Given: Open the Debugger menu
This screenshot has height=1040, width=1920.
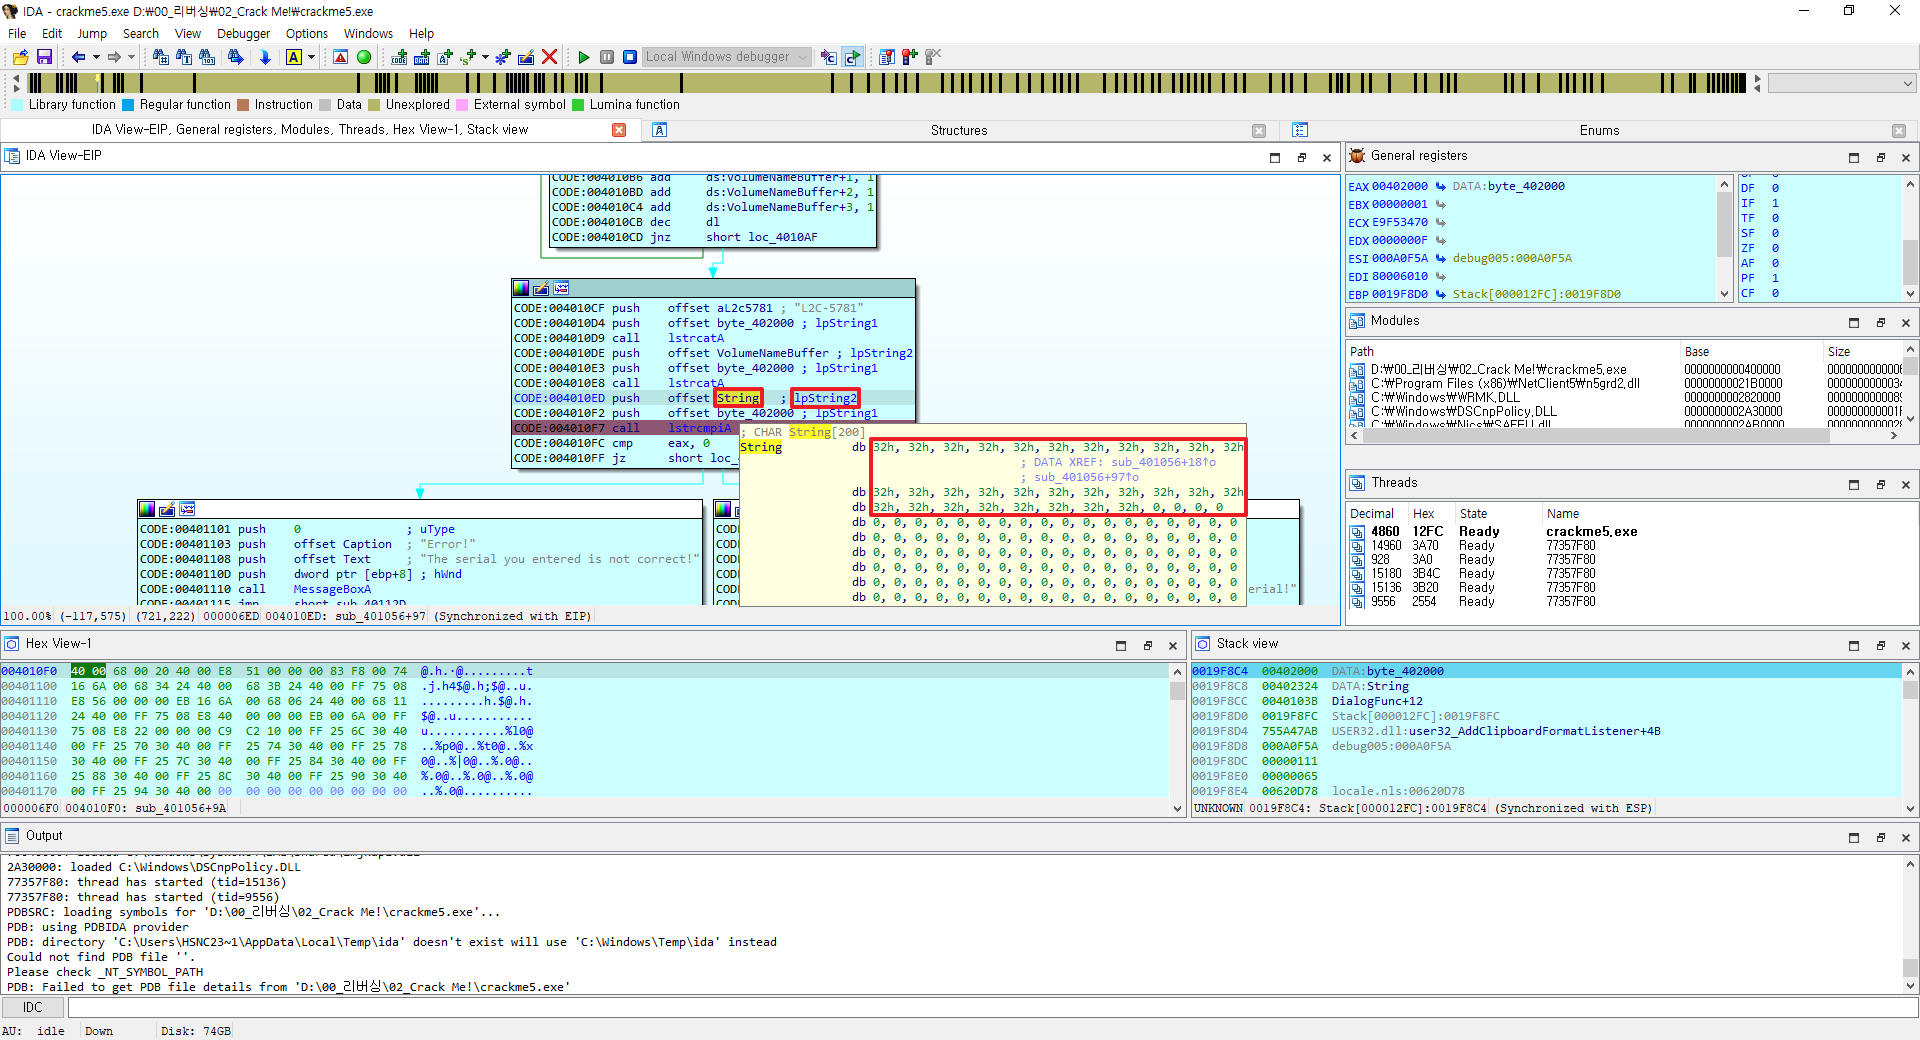Looking at the screenshot, I should 243,33.
